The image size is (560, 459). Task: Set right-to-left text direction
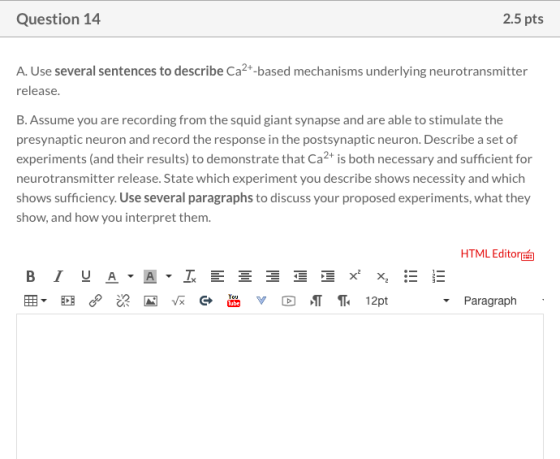tap(344, 301)
